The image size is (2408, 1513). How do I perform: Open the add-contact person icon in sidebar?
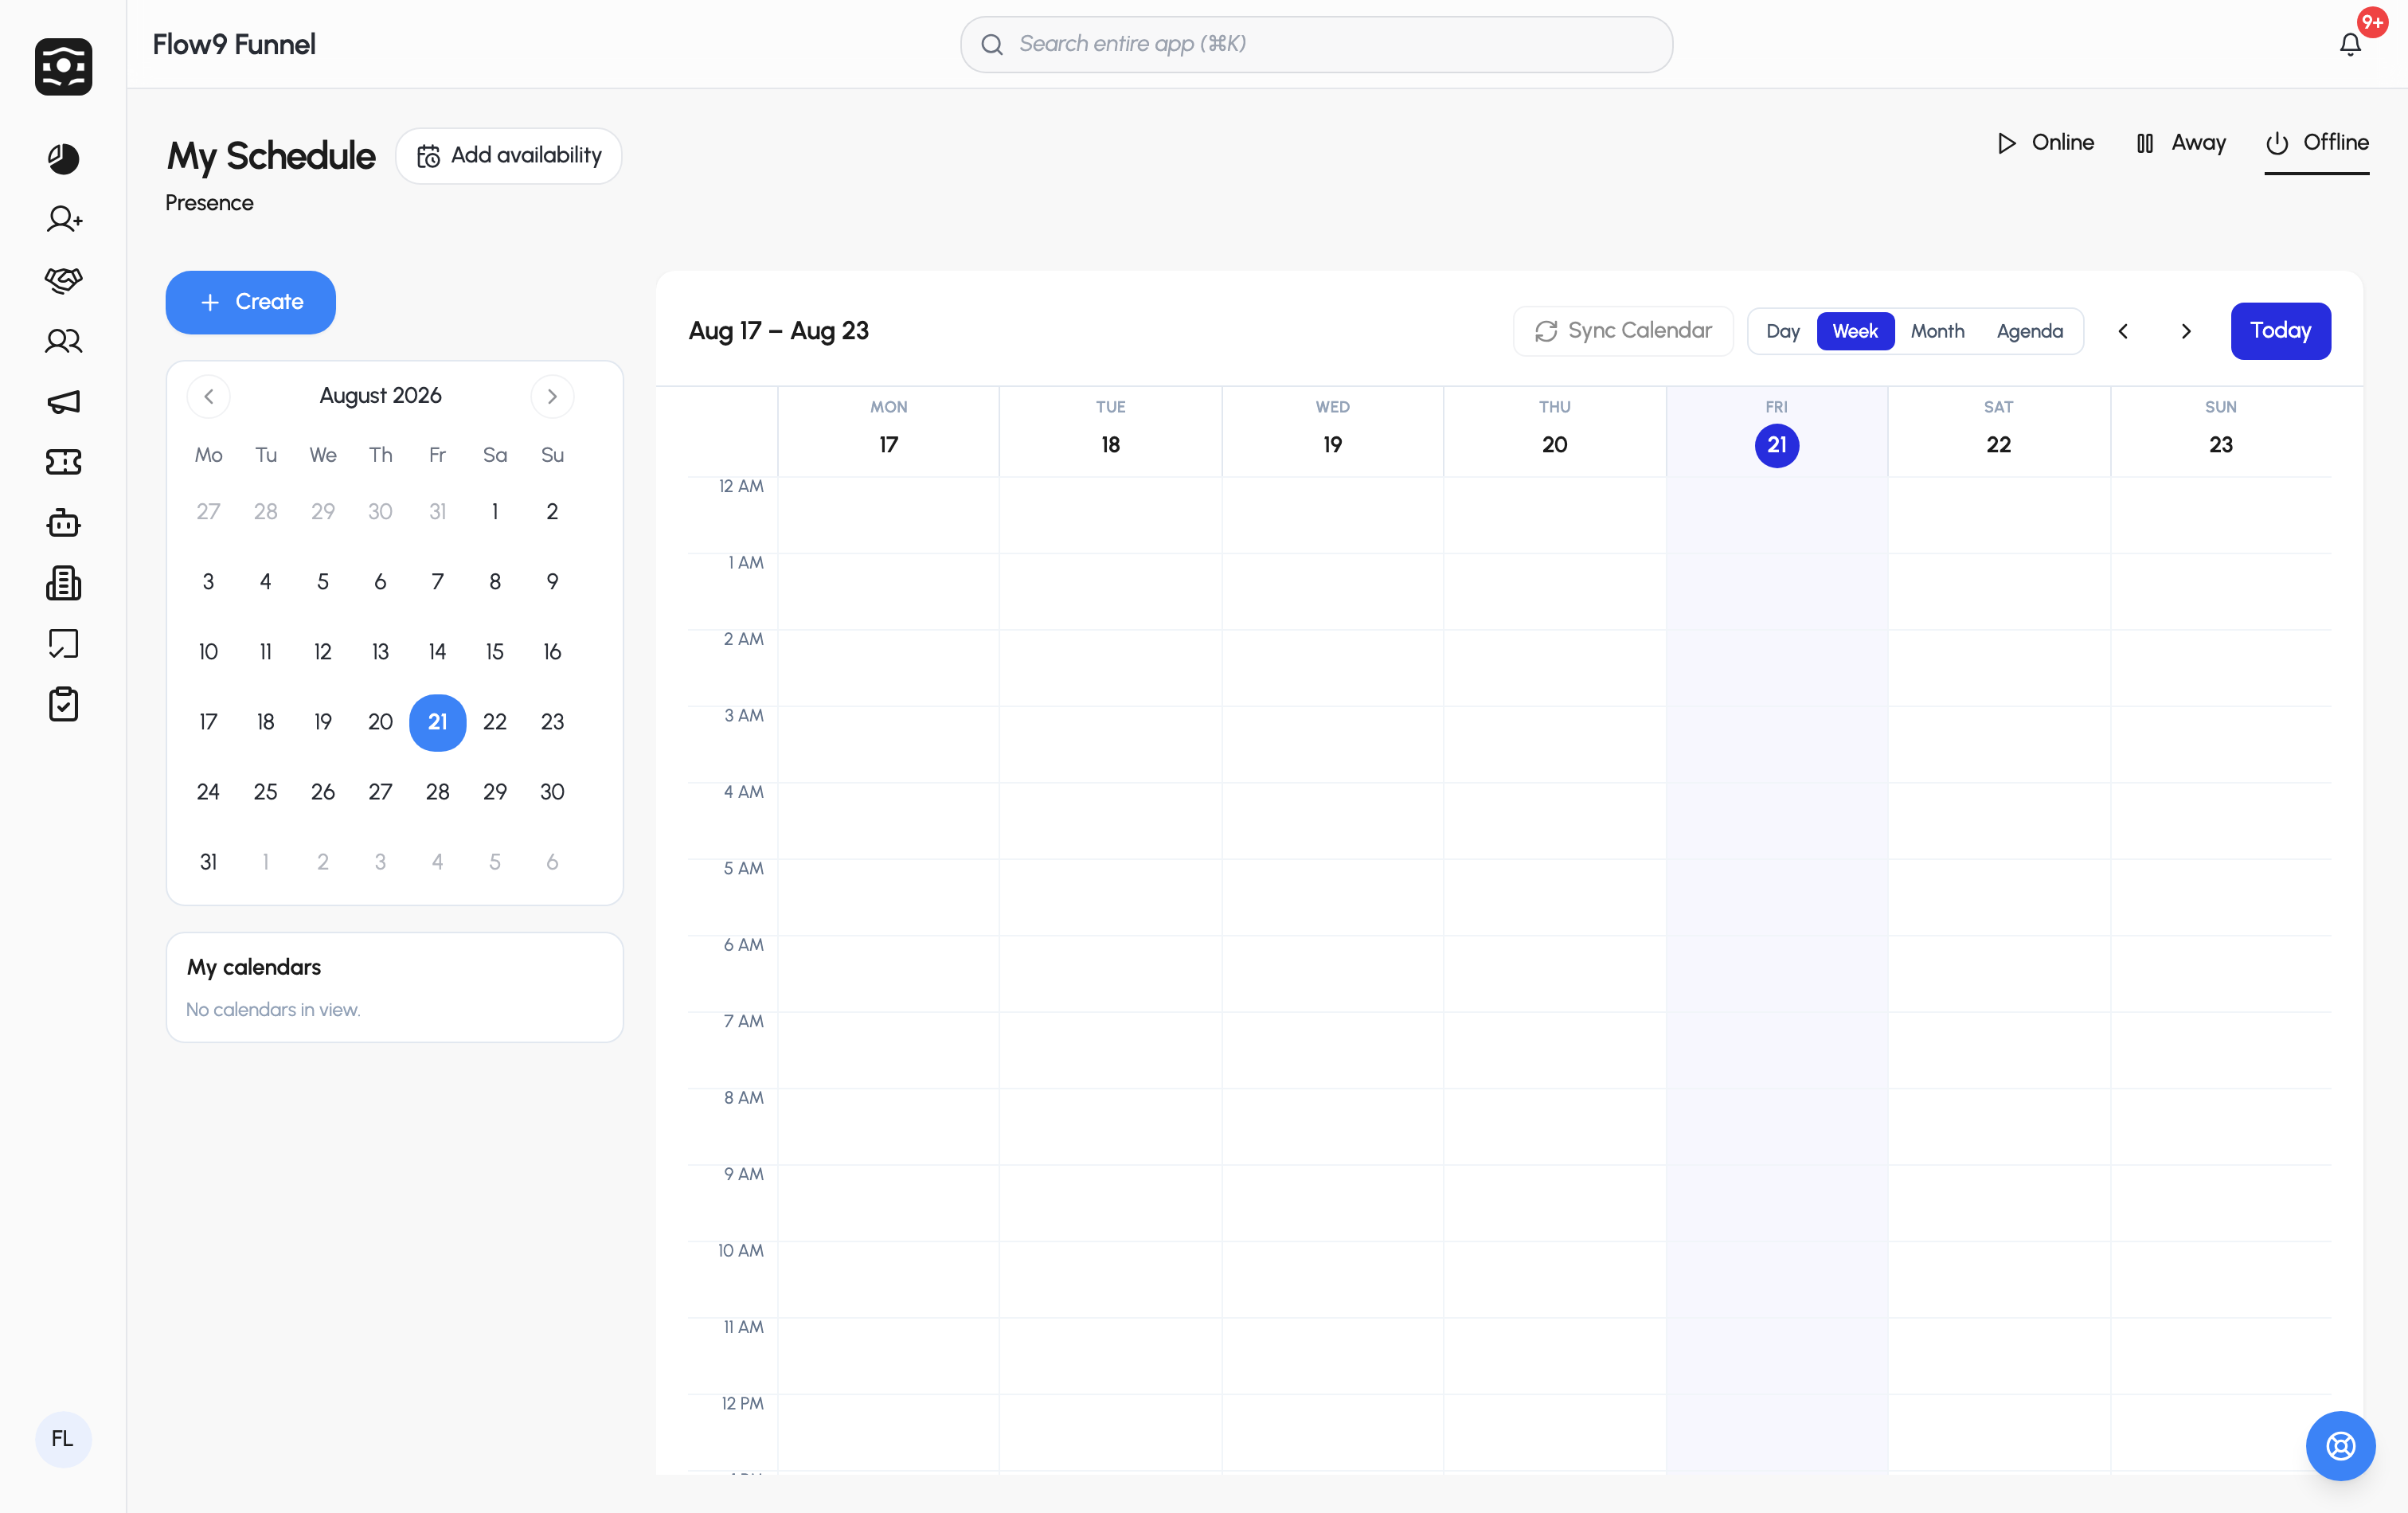[x=64, y=219]
